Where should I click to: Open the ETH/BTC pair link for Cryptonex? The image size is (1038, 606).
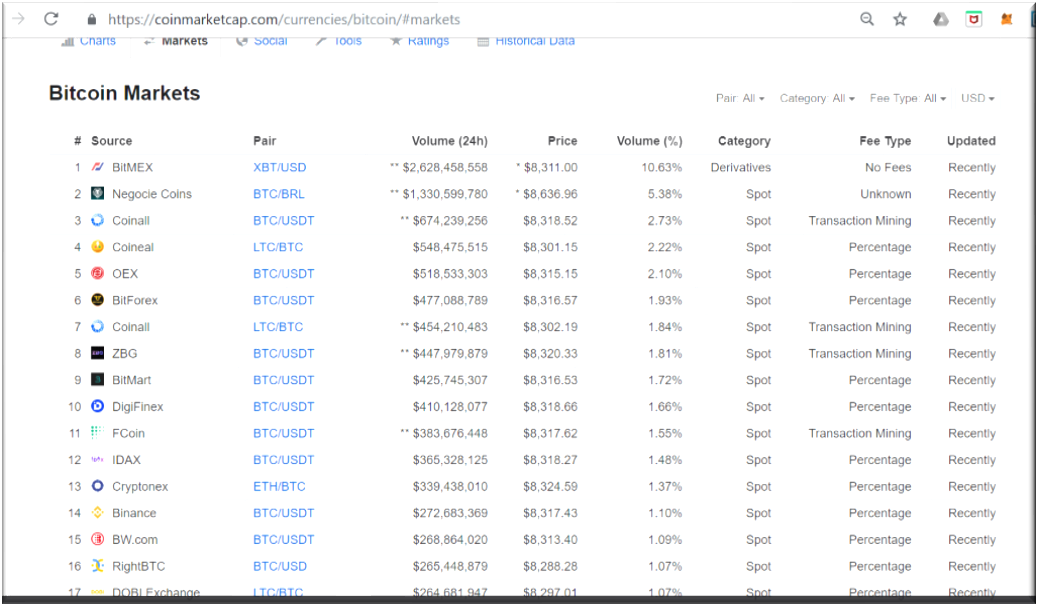(x=279, y=486)
